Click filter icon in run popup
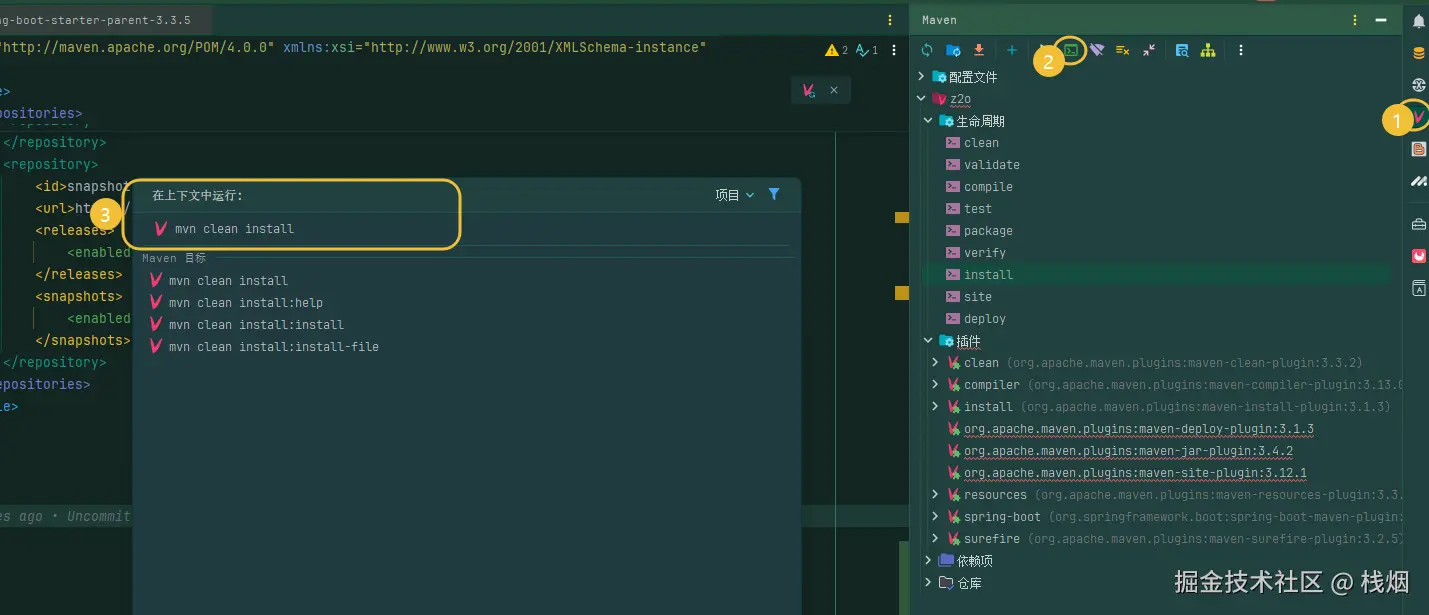 pyautogui.click(x=774, y=194)
